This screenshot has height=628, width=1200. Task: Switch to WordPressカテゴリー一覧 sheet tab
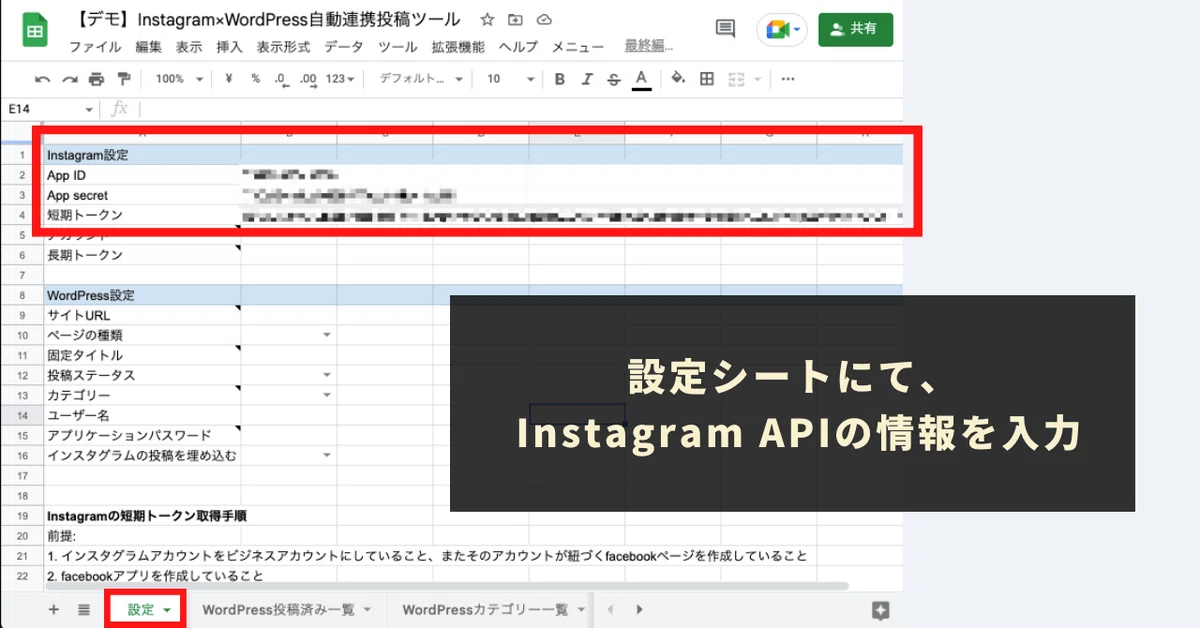coord(493,609)
